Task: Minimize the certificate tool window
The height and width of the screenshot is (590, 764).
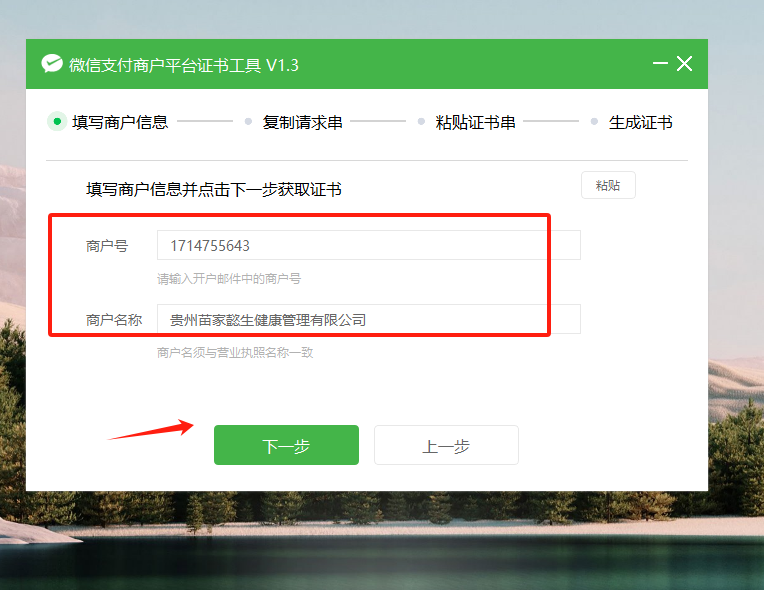Action: pos(660,63)
